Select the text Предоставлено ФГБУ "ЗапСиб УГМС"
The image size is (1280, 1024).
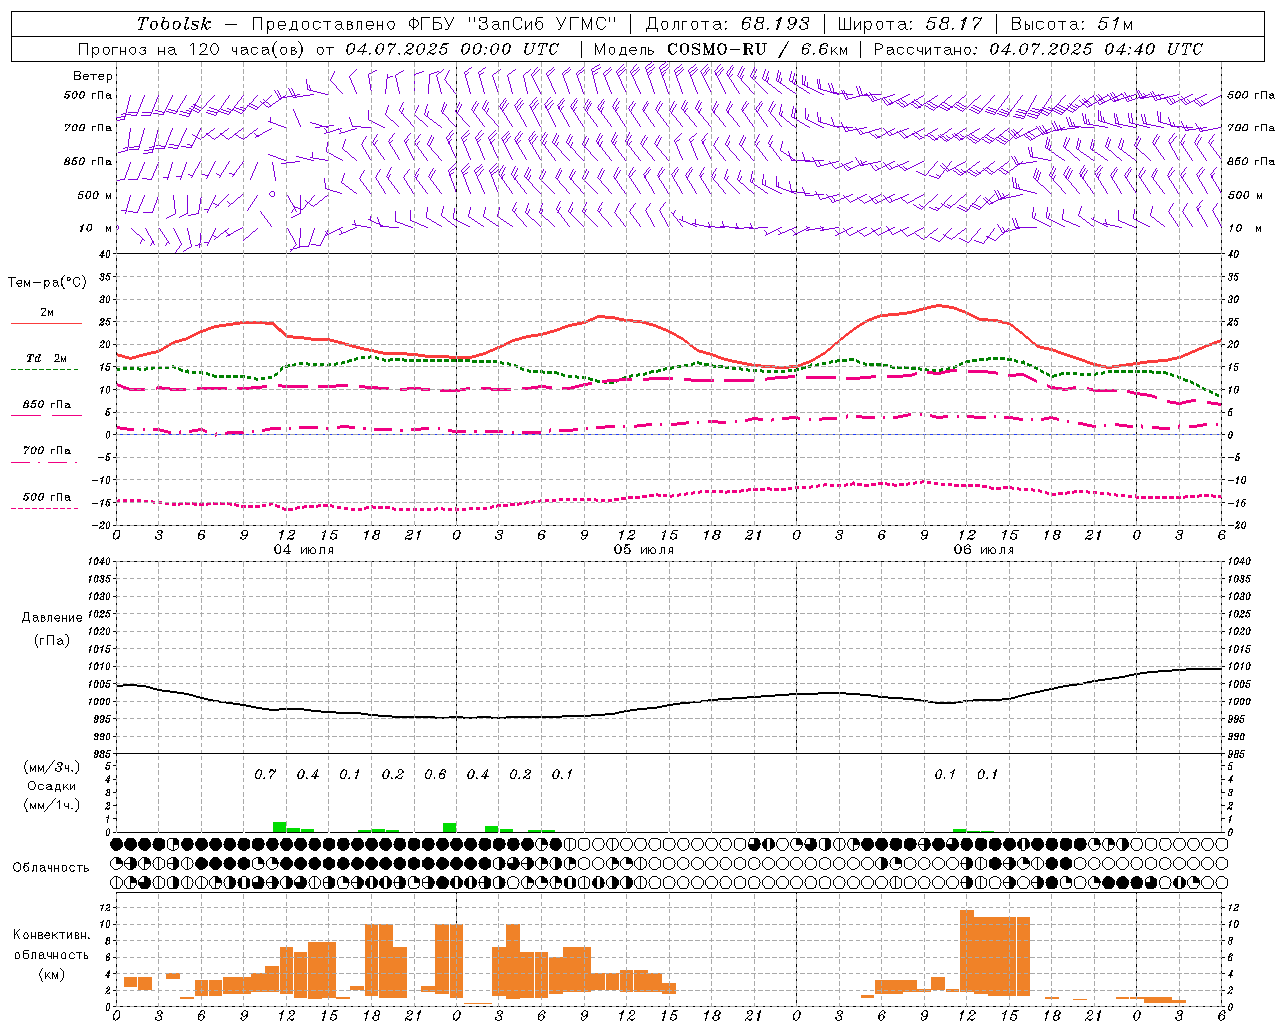[x=434, y=24]
